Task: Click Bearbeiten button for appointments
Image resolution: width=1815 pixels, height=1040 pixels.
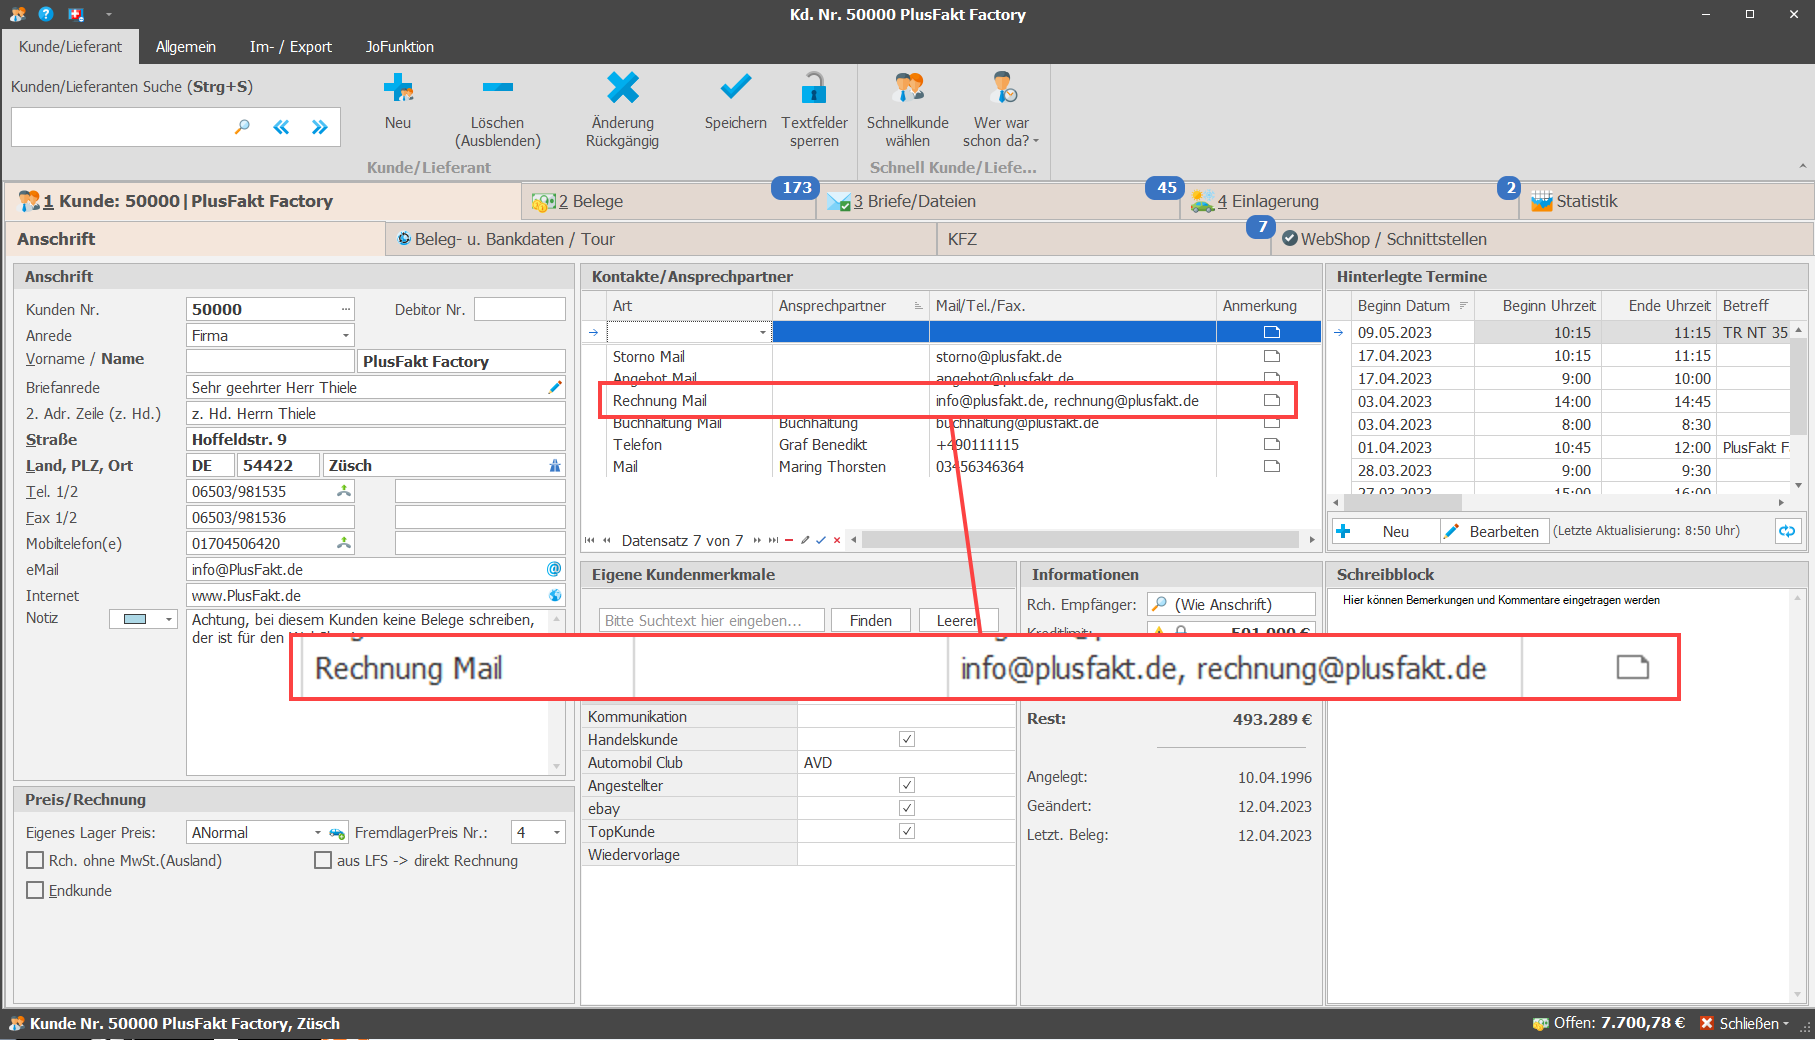Action: (1494, 531)
